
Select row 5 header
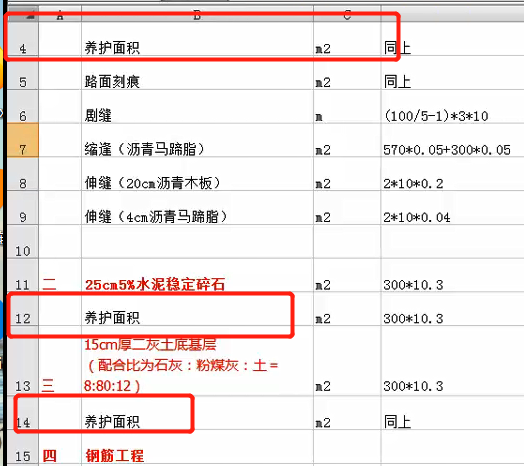[x=22, y=73]
